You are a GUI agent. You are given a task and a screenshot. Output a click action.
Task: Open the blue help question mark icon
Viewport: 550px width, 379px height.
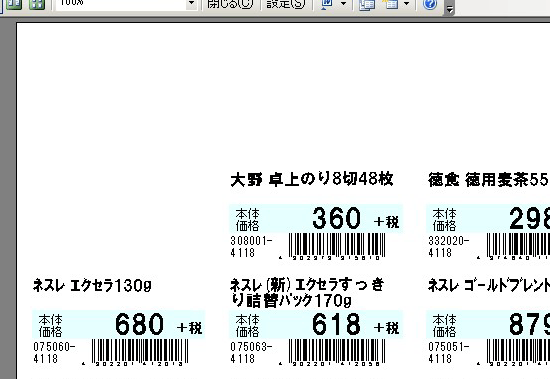click(430, 4)
